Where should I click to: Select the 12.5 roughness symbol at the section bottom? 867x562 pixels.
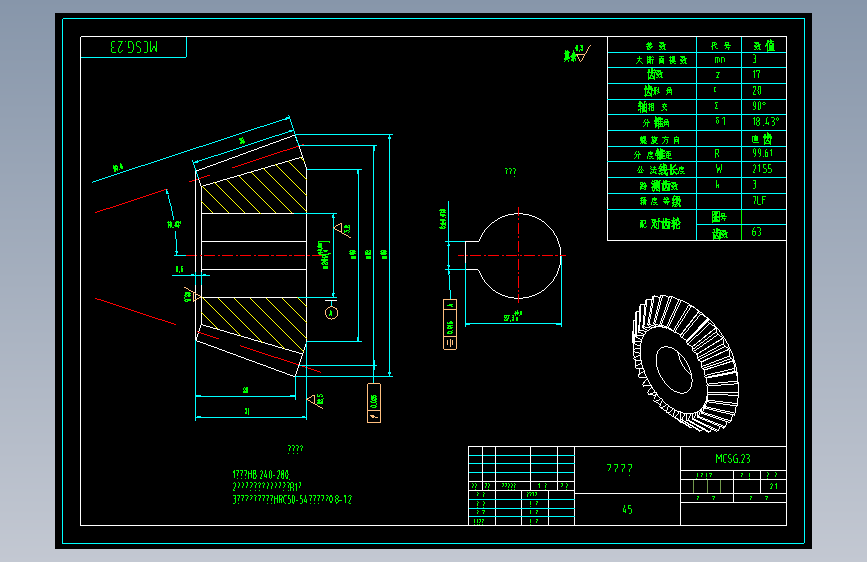coord(316,400)
